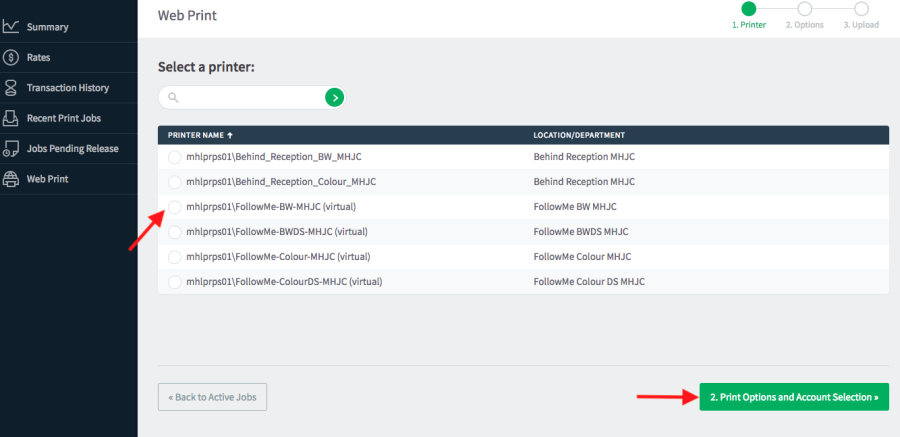Select the Behind_Reception_BW_MHJC printer radio button
The width and height of the screenshot is (900, 437).
pyautogui.click(x=175, y=157)
